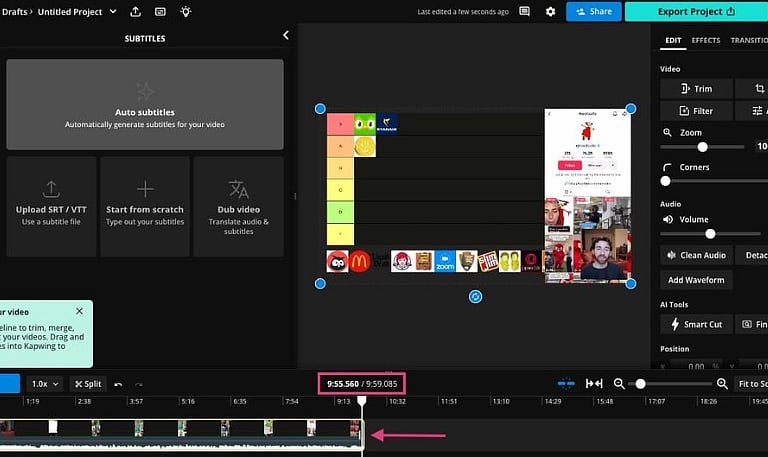
Task: Click Fit to Screen button
Action: (751, 384)
